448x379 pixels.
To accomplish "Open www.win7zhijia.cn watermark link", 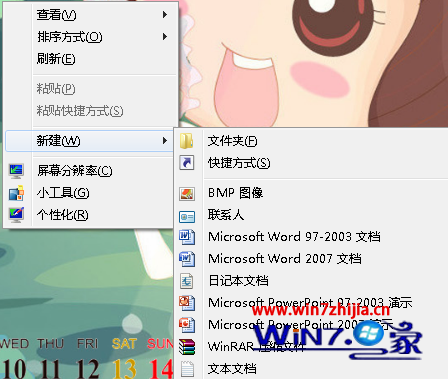I will click(x=320, y=311).
